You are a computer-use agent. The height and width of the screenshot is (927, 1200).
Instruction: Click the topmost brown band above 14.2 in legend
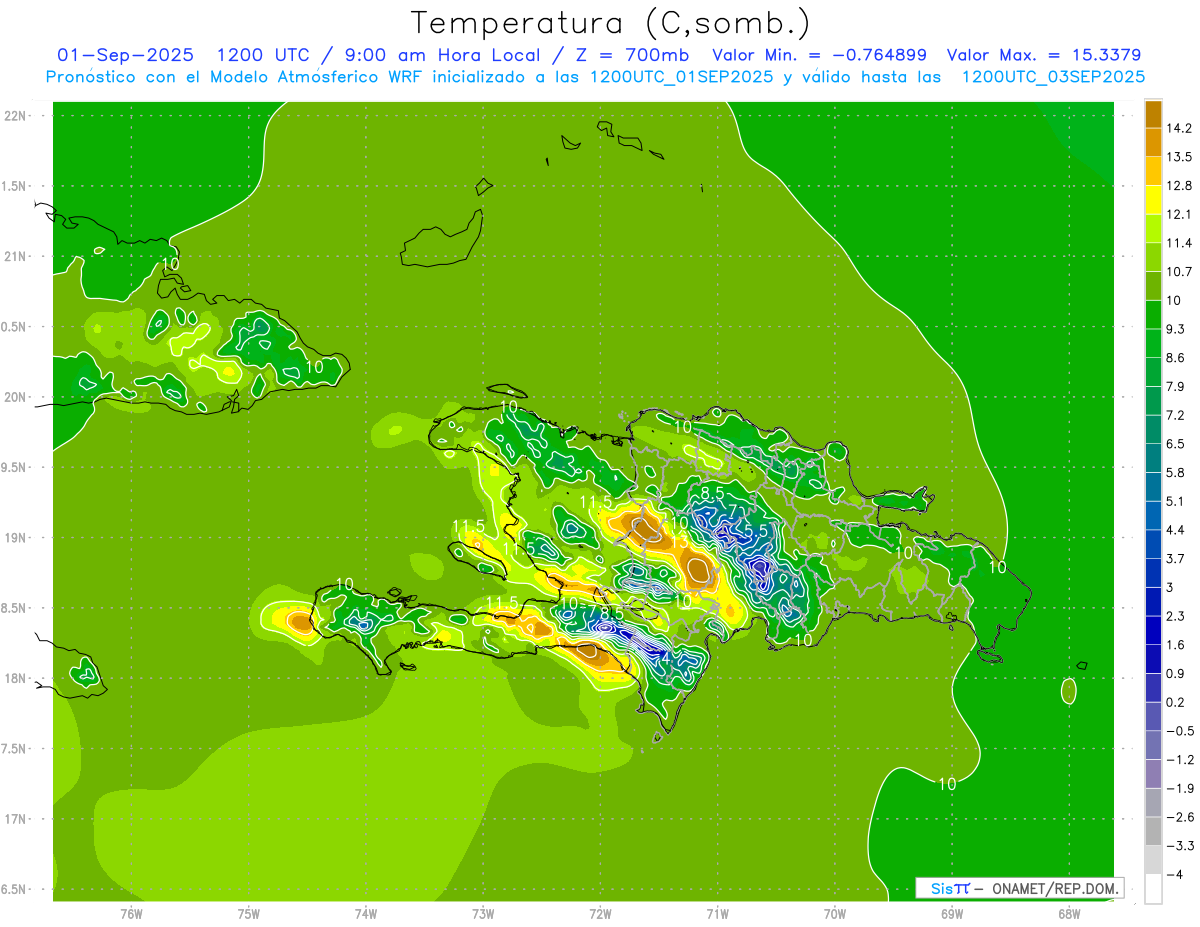pos(1153,114)
